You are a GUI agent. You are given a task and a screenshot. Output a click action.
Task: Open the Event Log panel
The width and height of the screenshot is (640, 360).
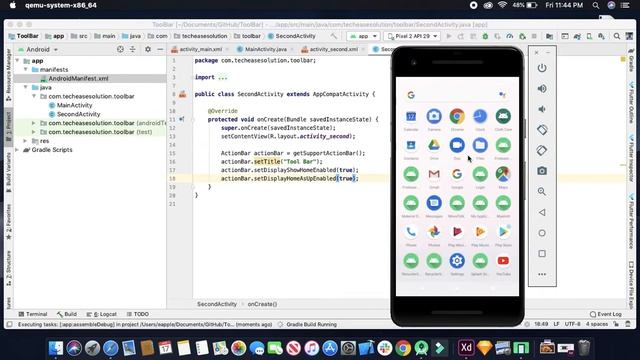click(x=605, y=314)
